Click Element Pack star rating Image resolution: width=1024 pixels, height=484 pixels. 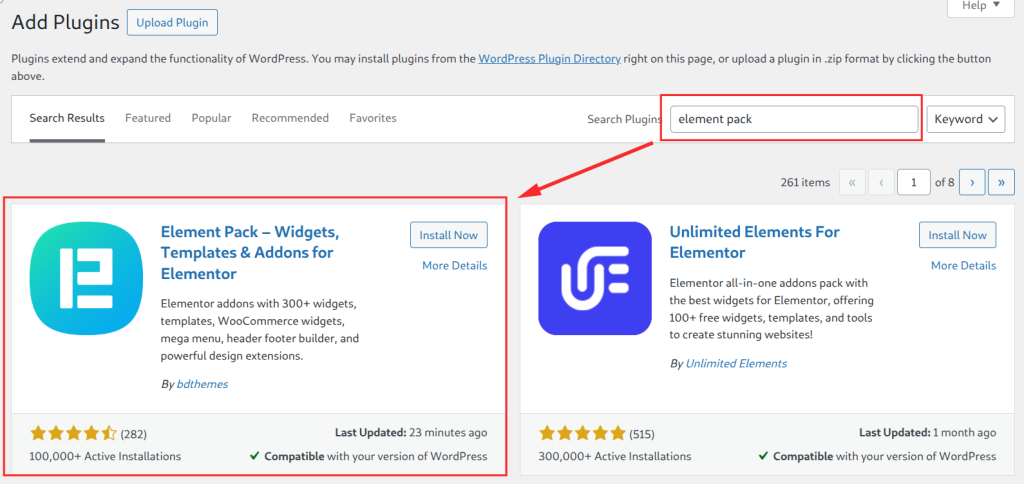click(73, 433)
